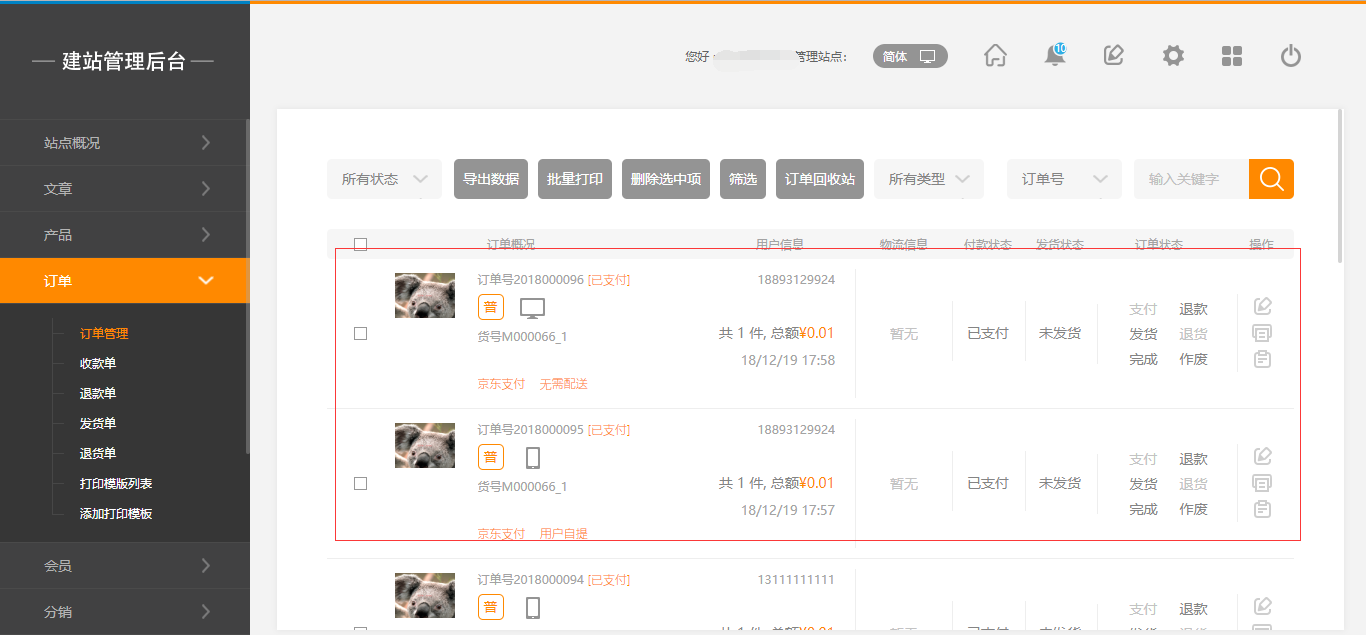Click the 简体 language switch toggle
The image size is (1366, 635).
pyautogui.click(x=909, y=57)
